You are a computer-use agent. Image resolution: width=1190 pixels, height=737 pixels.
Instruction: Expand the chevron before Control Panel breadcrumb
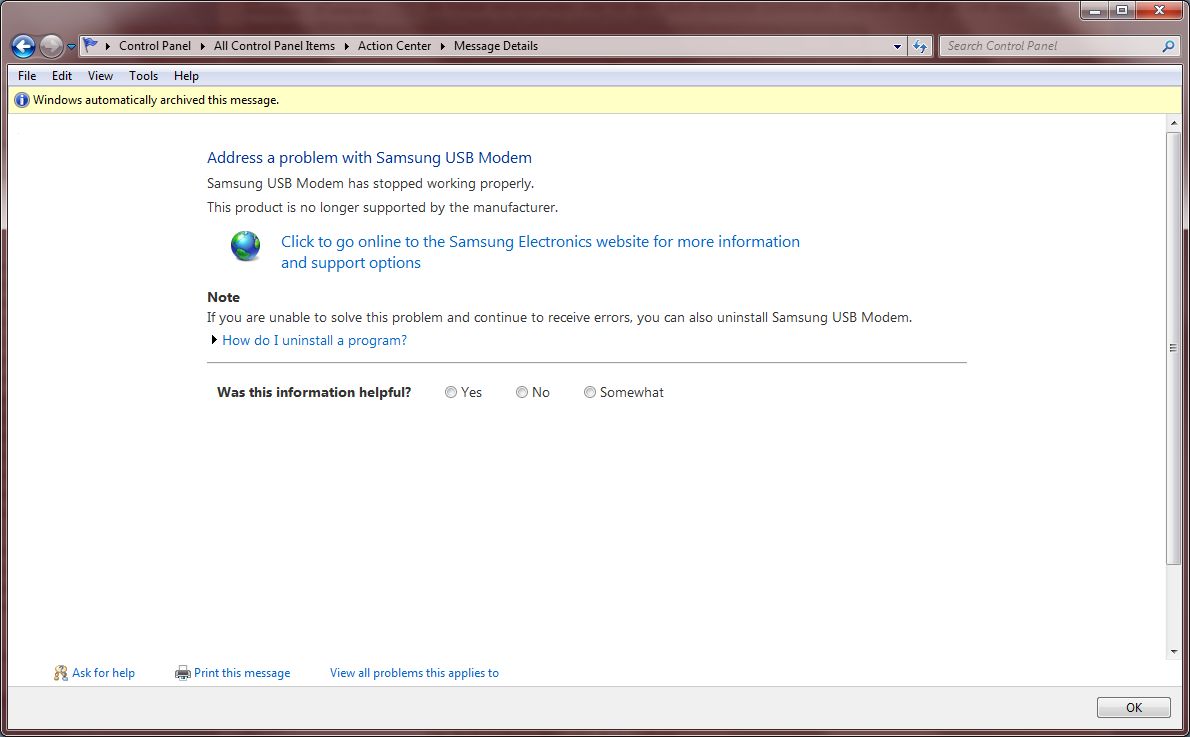point(109,46)
